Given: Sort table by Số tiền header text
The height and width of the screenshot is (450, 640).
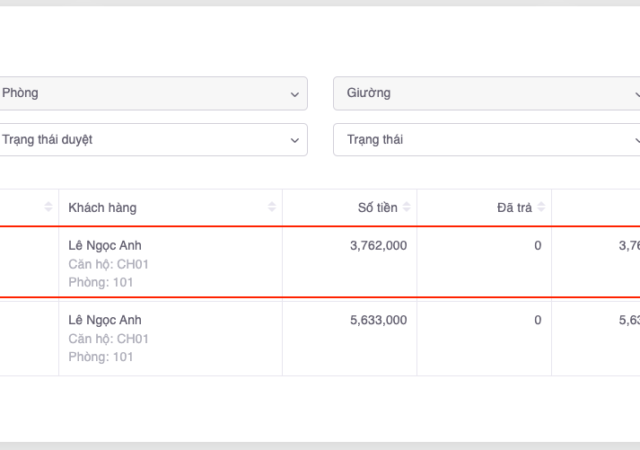Looking at the screenshot, I should tap(377, 207).
